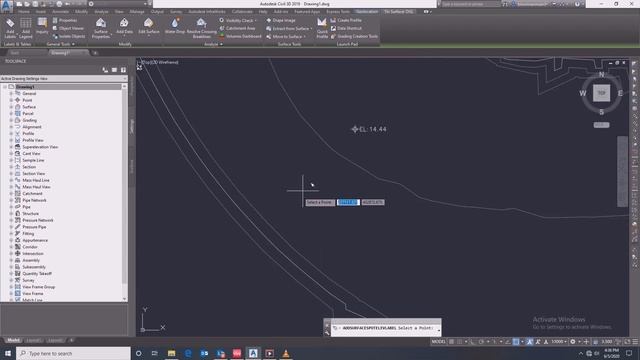Open VLC media player from taskbar
This screenshot has height=360, width=640.
coord(286,353)
